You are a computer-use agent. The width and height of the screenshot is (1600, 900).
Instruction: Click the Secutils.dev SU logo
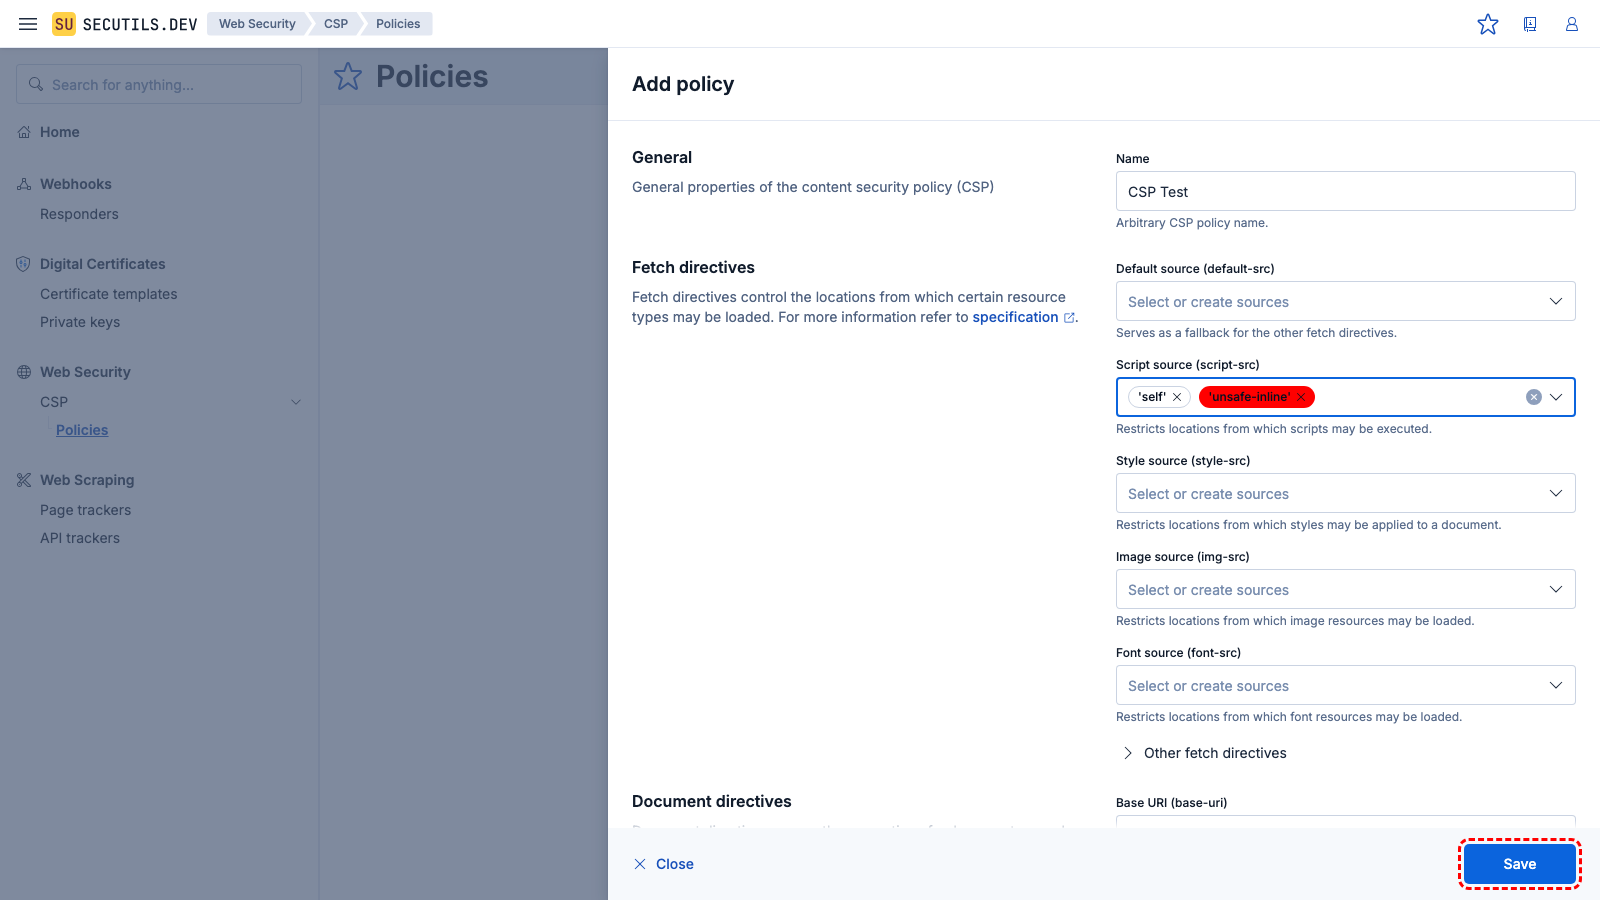pyautogui.click(x=64, y=24)
